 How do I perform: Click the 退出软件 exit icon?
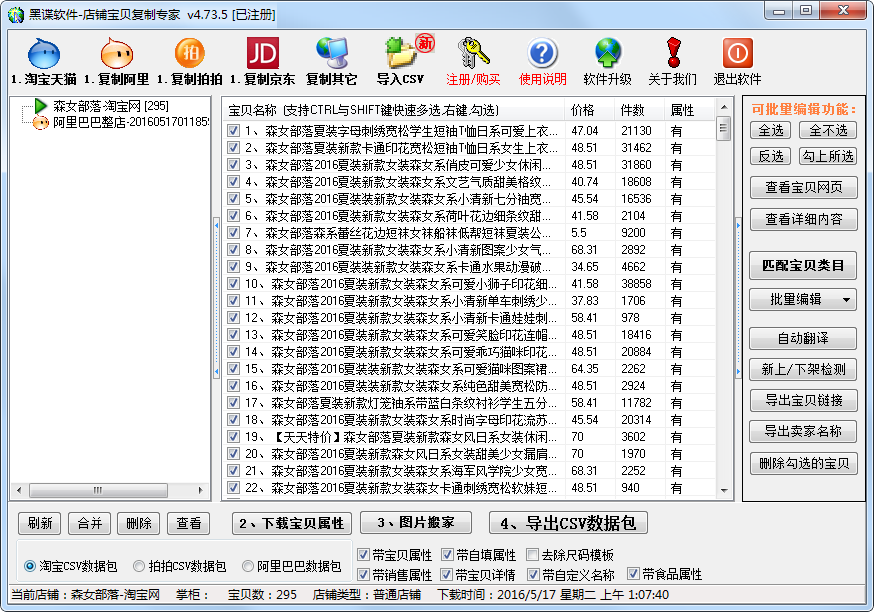(x=737, y=53)
